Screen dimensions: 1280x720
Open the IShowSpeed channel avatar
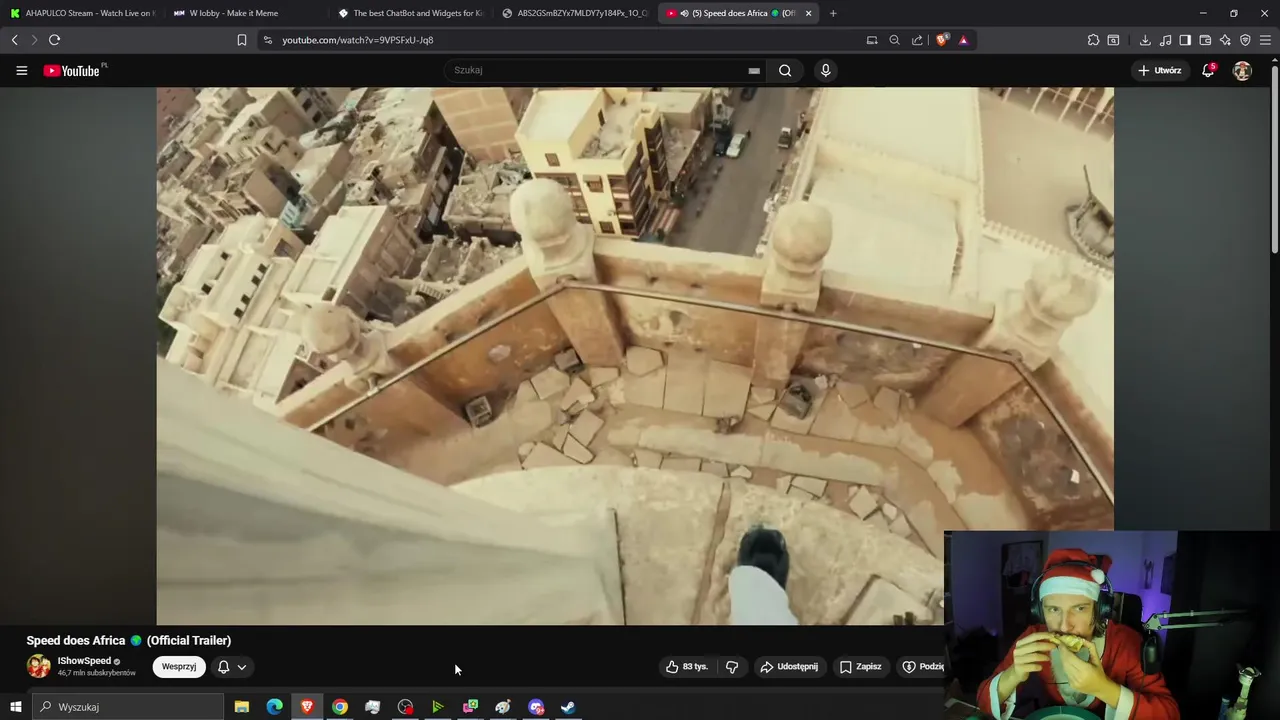[x=38, y=666]
